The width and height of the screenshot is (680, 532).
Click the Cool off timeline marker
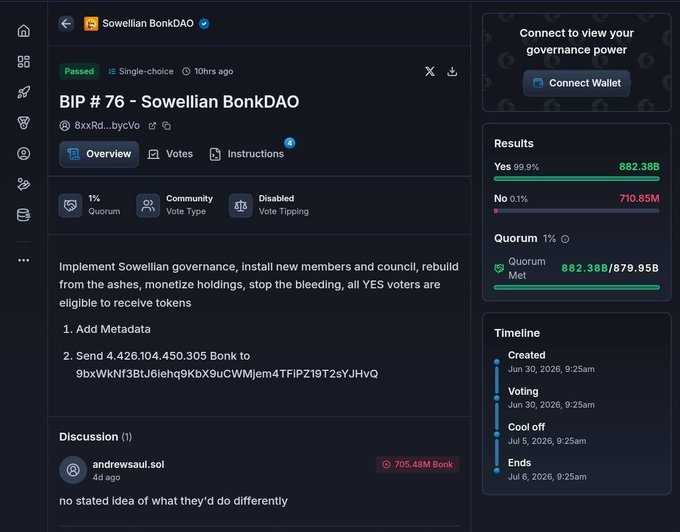click(x=497, y=434)
